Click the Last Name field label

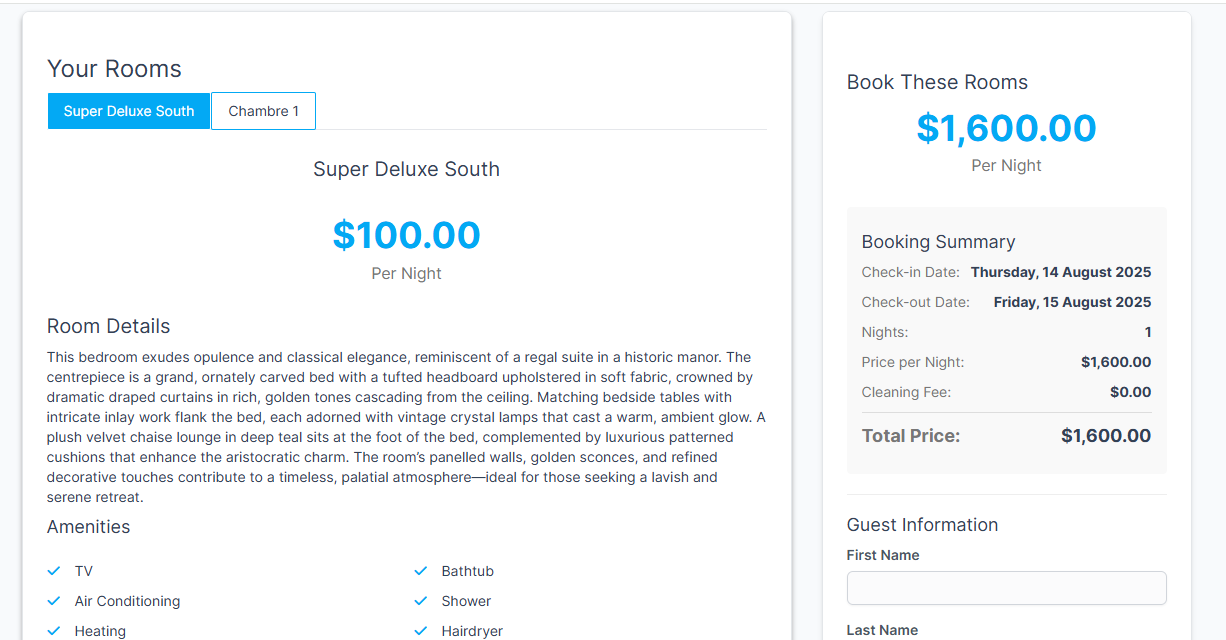coord(882,630)
